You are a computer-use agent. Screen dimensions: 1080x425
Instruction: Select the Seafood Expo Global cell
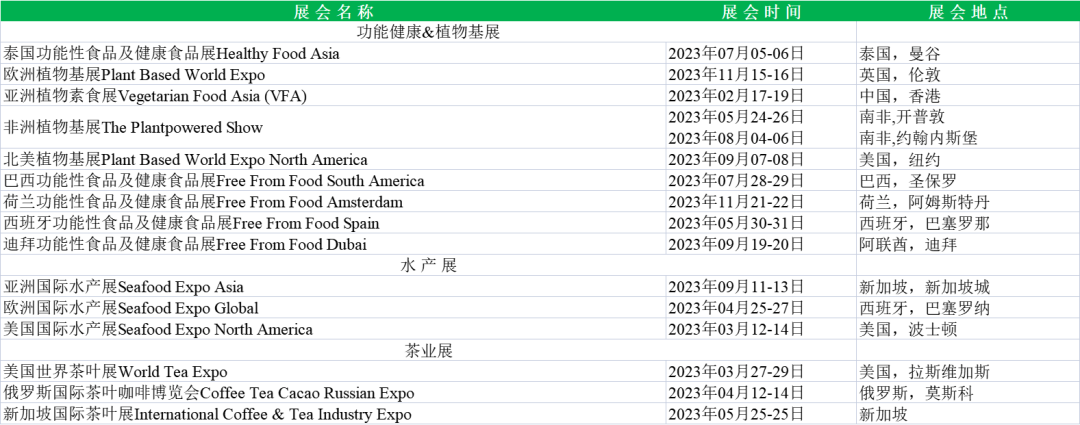click(x=333, y=309)
